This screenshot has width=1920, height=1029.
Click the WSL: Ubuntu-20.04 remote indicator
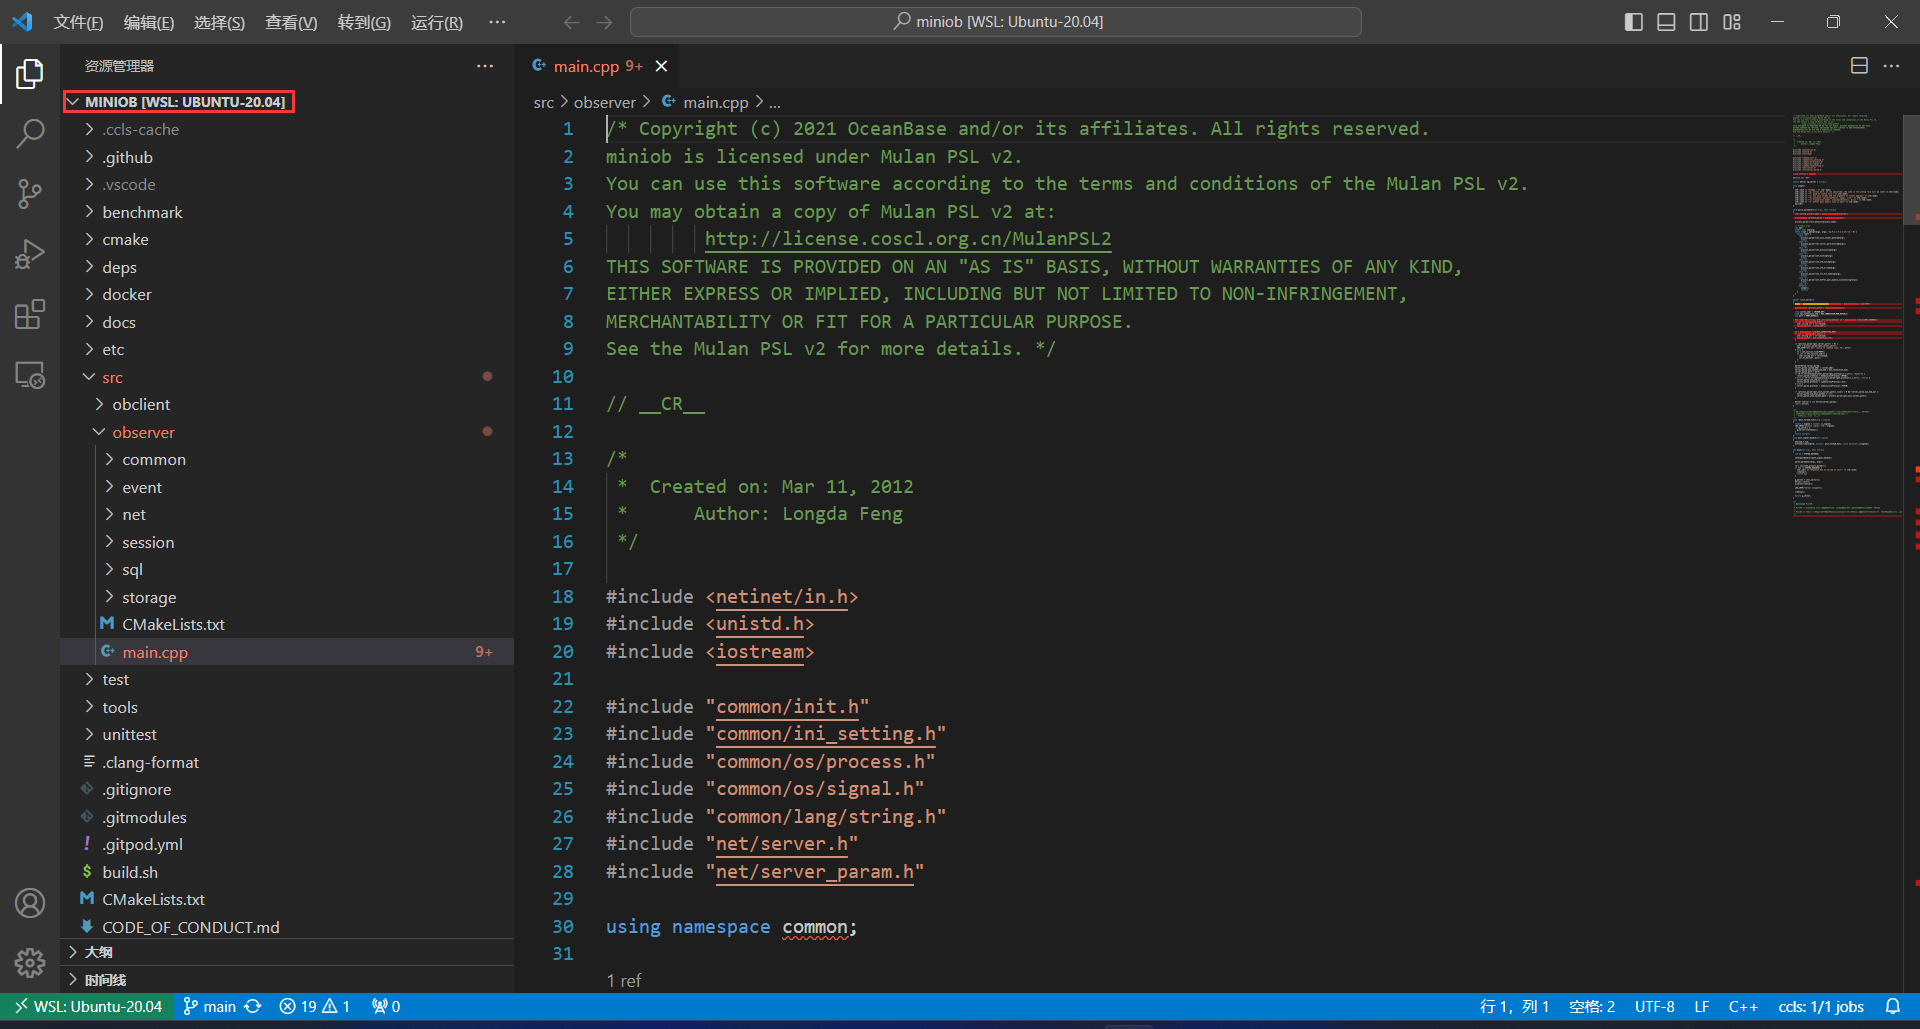point(88,1006)
